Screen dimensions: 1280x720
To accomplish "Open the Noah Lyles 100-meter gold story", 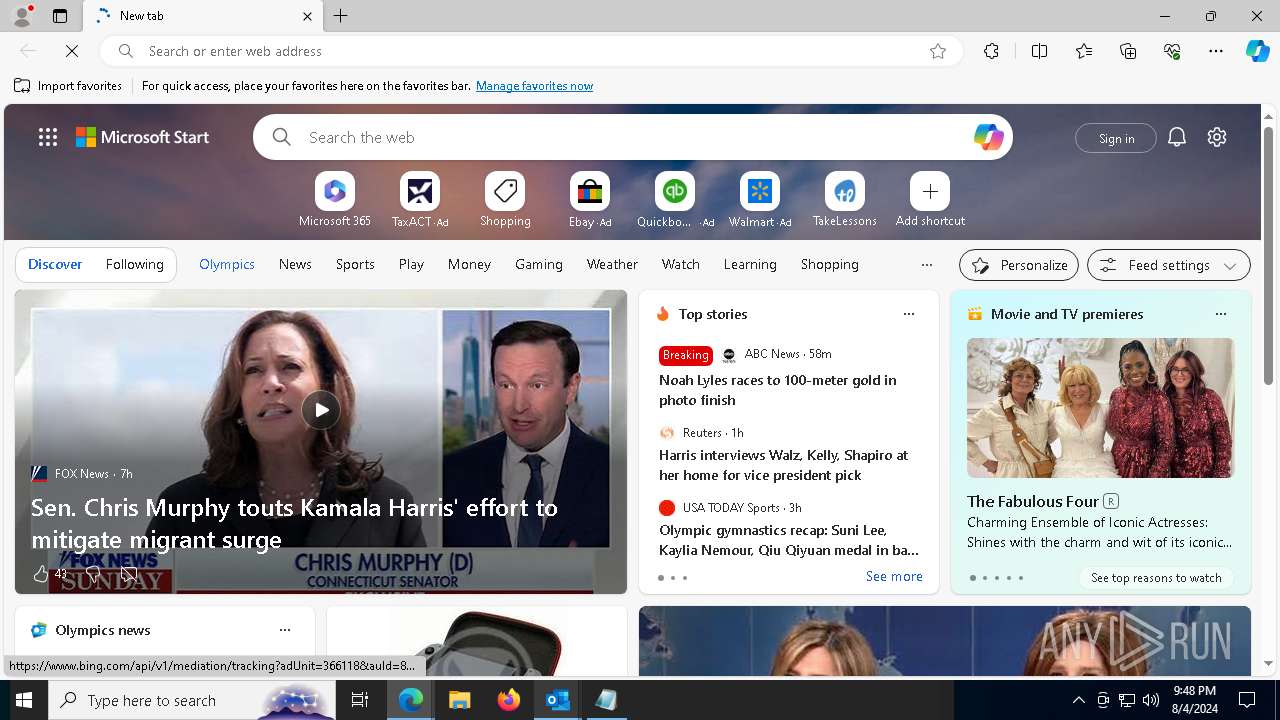I will (x=778, y=390).
